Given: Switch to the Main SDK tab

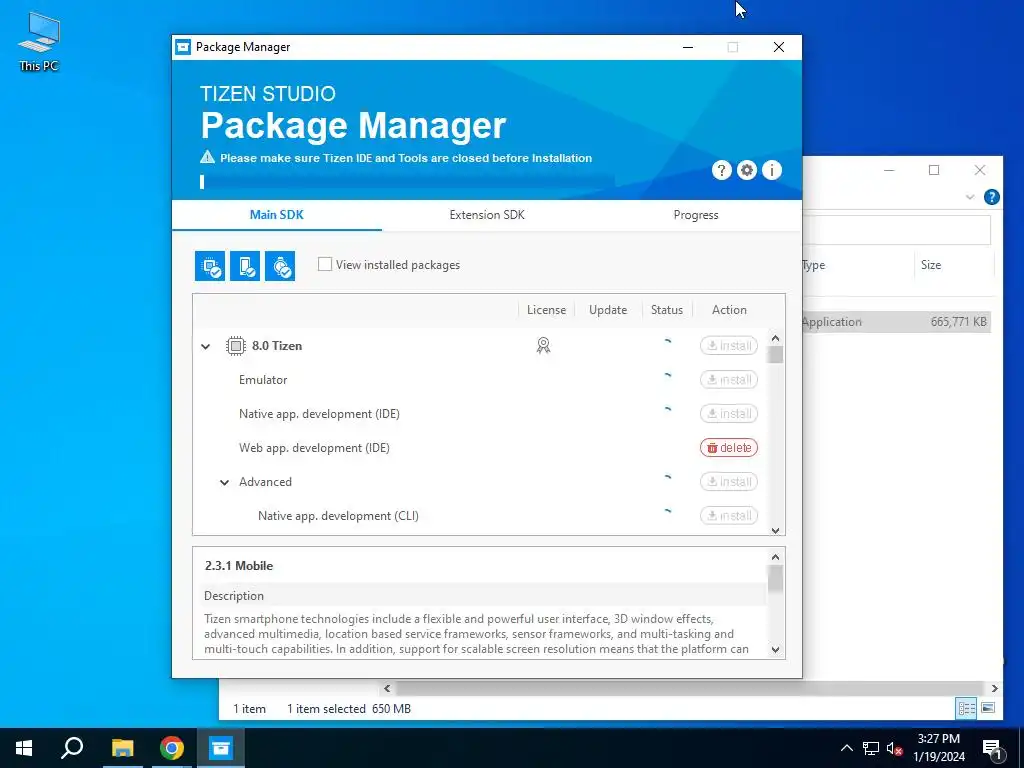Looking at the screenshot, I should [277, 215].
